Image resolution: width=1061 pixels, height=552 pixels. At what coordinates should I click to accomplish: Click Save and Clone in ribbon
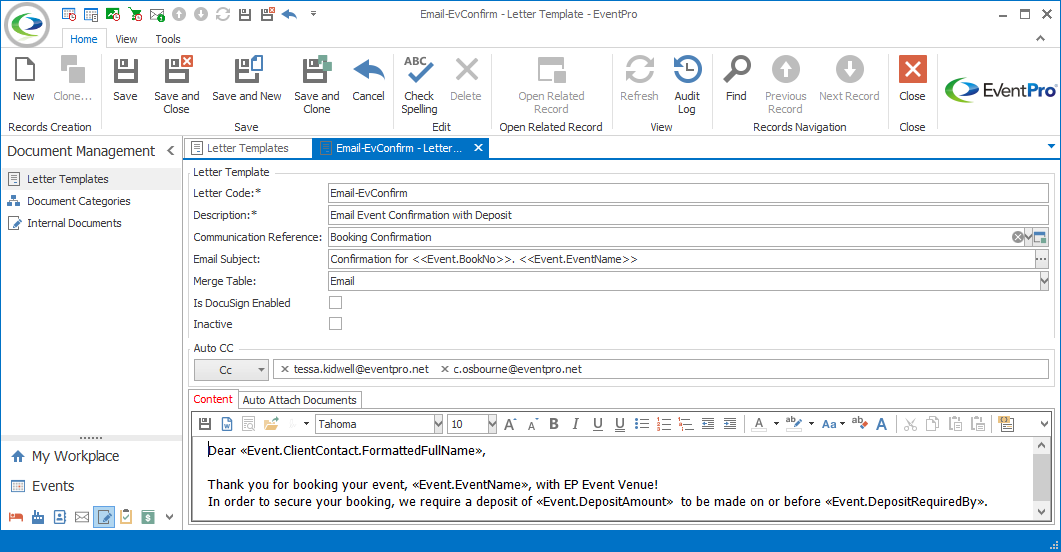click(317, 85)
